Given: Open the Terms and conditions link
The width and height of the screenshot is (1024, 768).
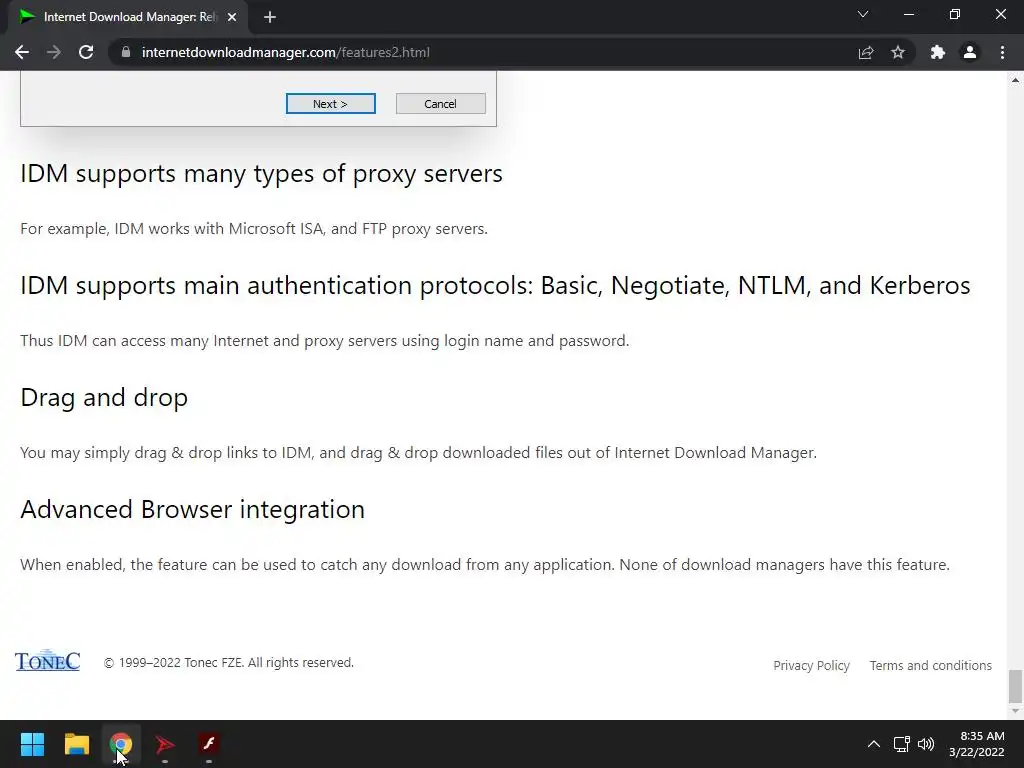Looking at the screenshot, I should [931, 665].
